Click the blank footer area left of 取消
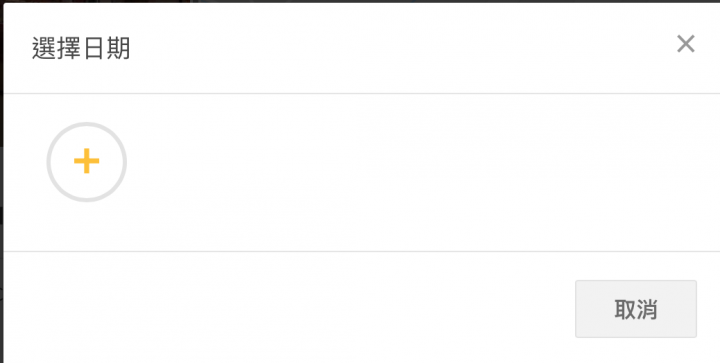The width and height of the screenshot is (720, 363). pos(289,307)
